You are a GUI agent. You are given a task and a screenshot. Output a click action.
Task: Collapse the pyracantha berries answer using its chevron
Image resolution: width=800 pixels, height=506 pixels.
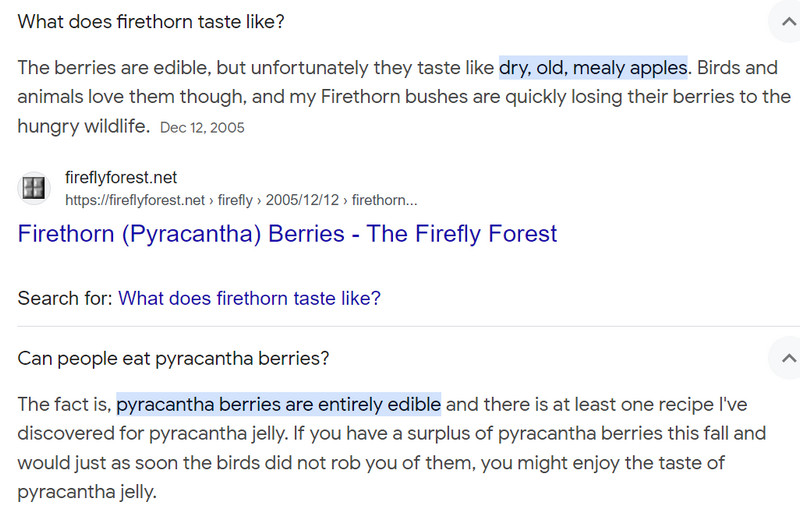pyautogui.click(x=785, y=357)
